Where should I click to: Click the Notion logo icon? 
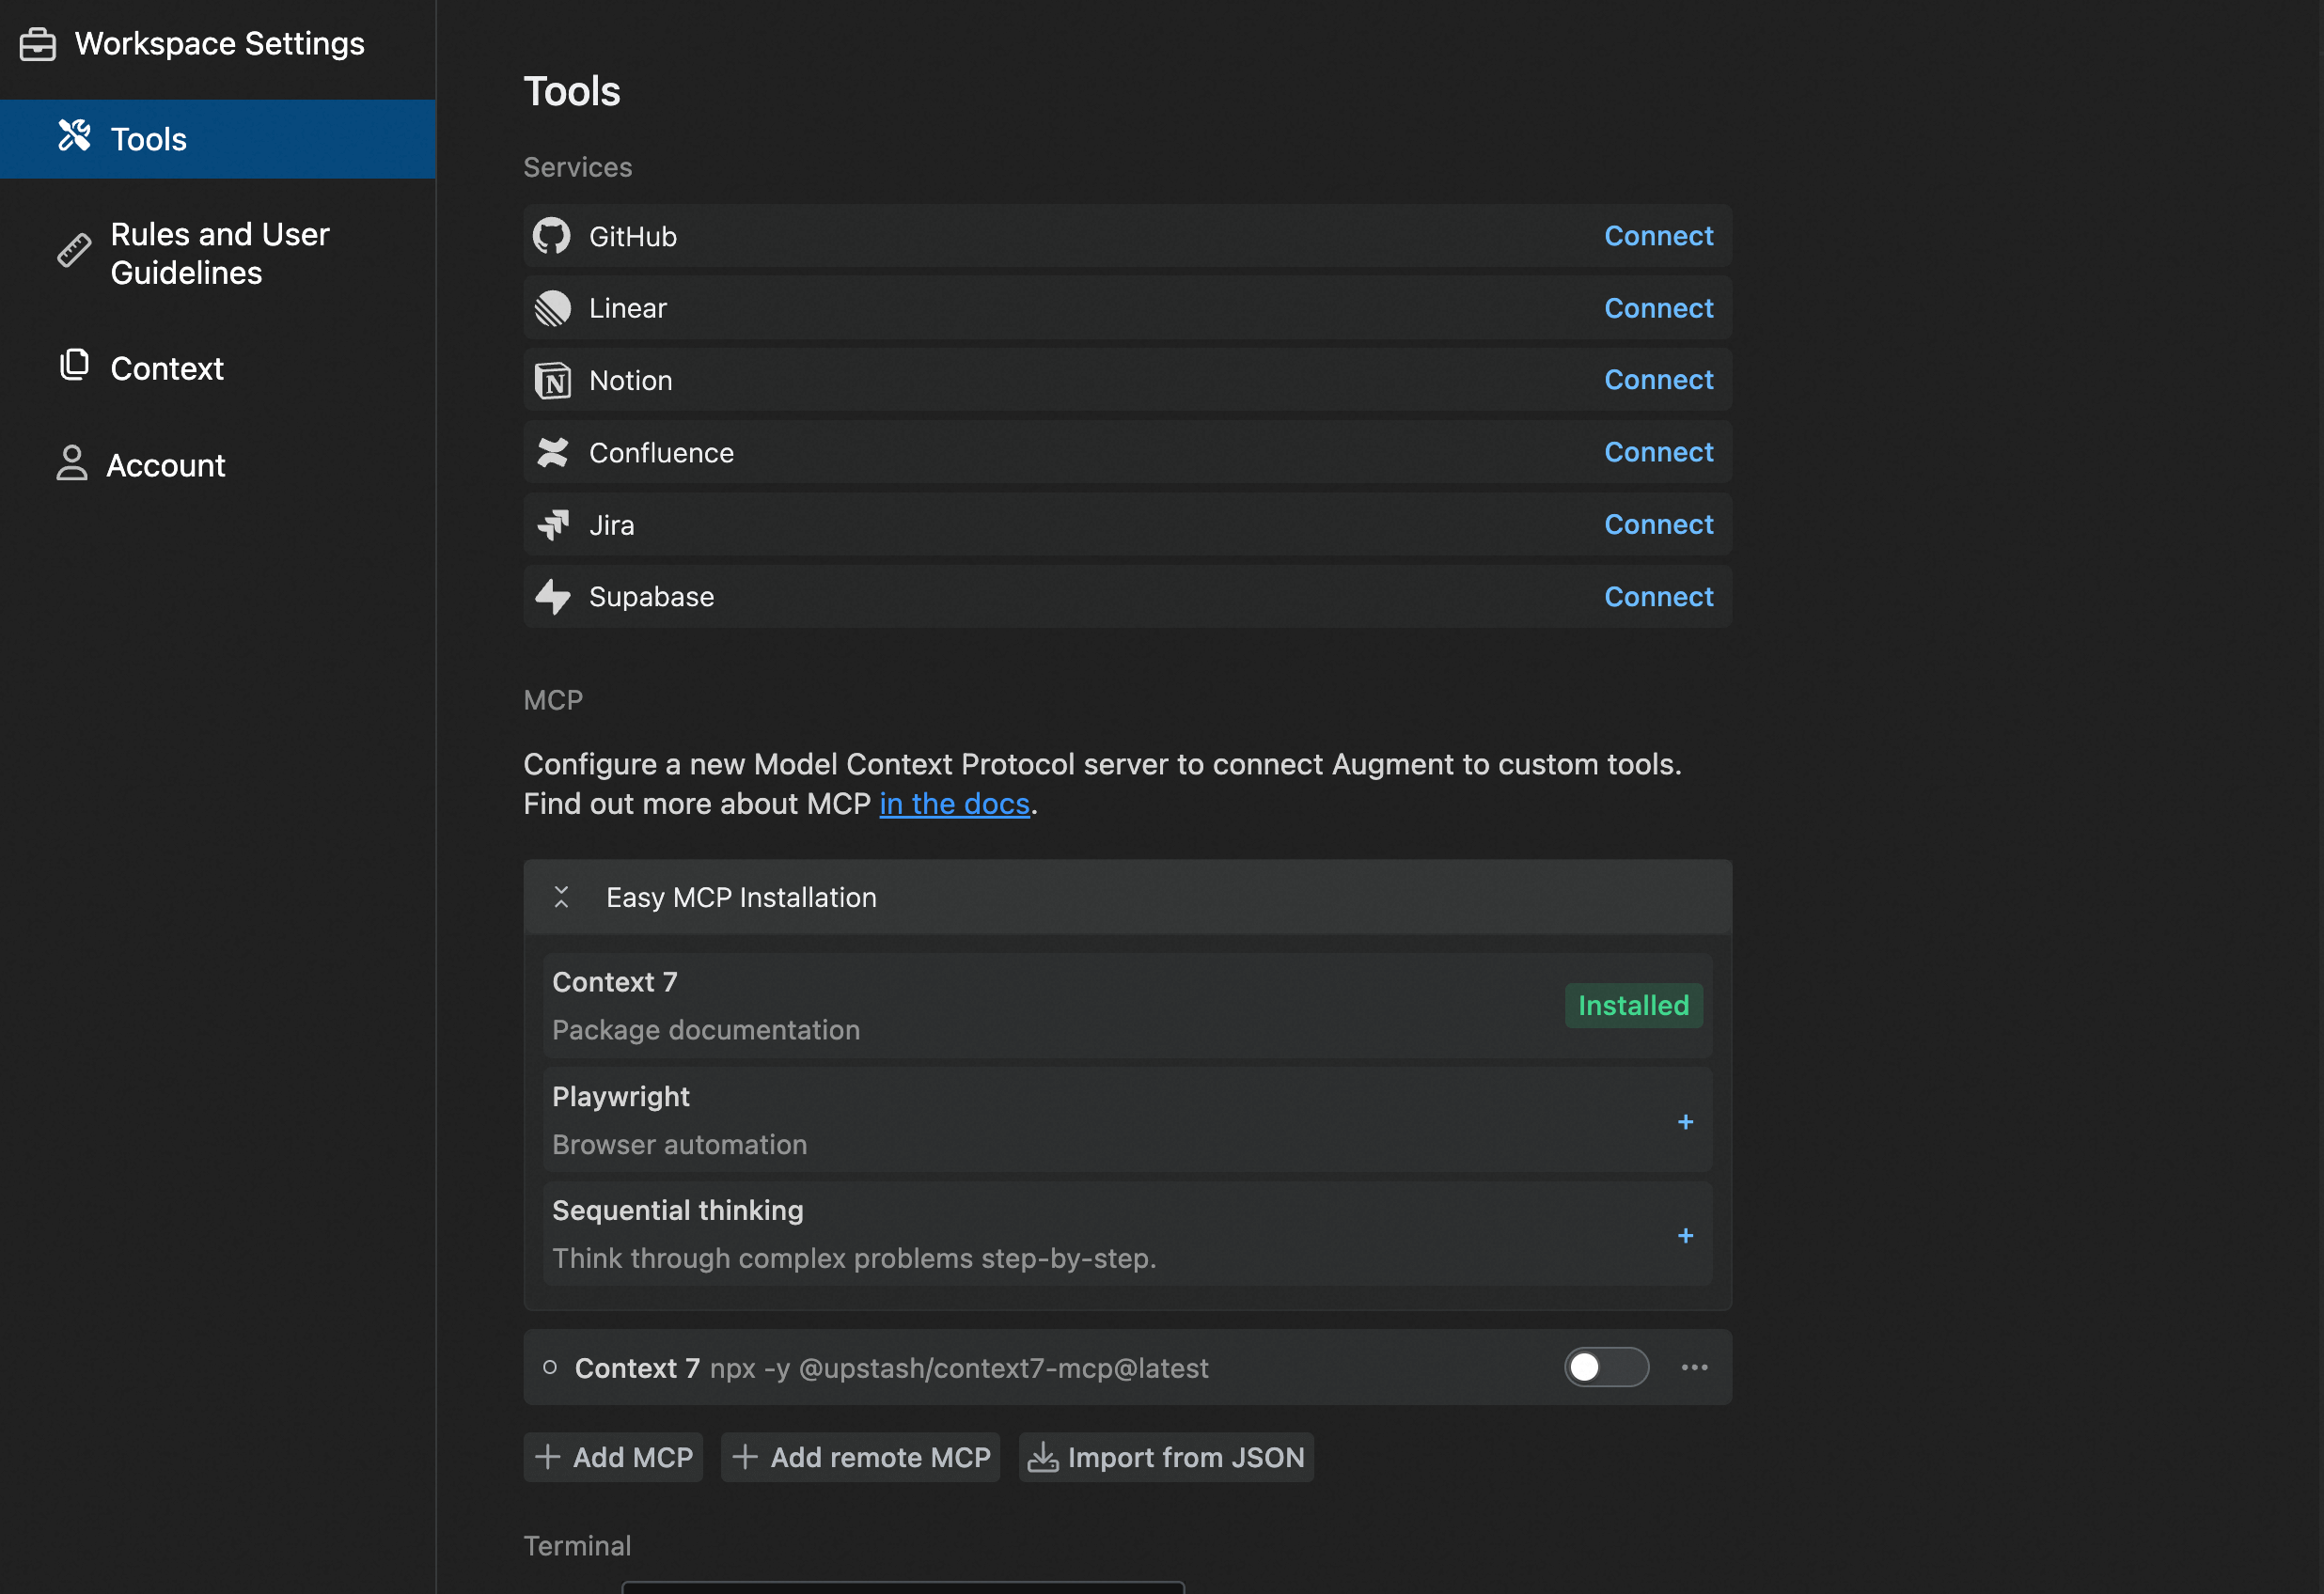(x=552, y=381)
